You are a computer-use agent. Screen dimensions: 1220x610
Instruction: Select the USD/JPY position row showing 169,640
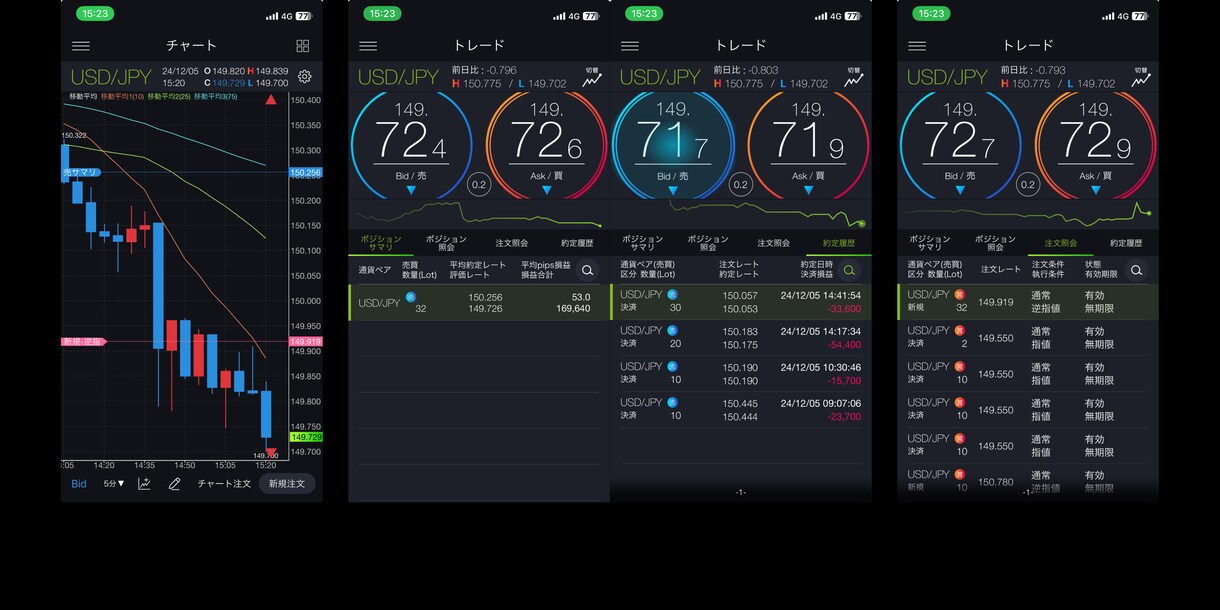(x=479, y=303)
